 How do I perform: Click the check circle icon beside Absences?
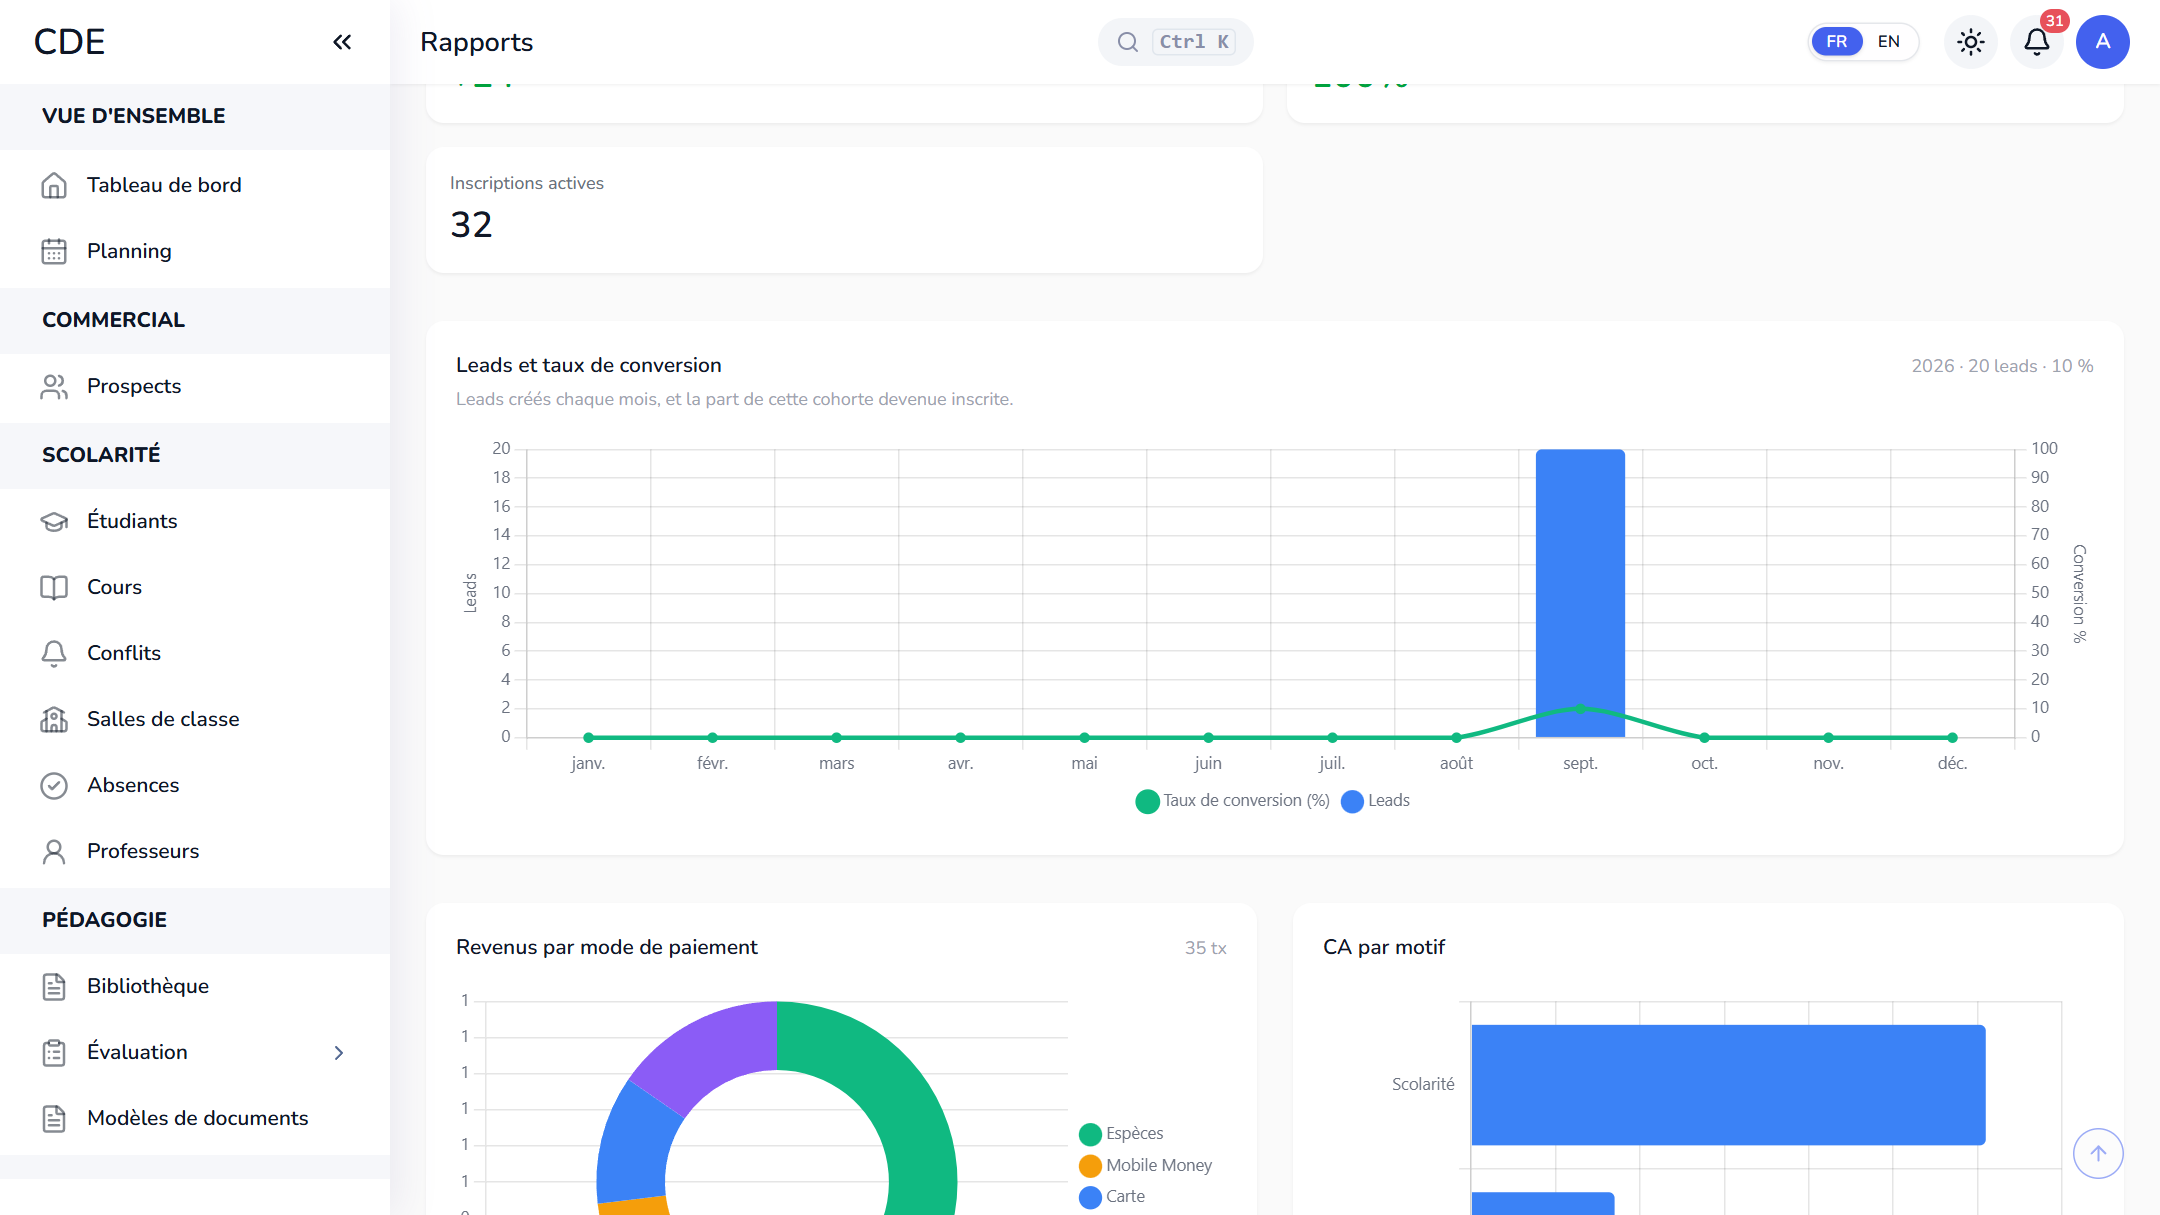54,785
